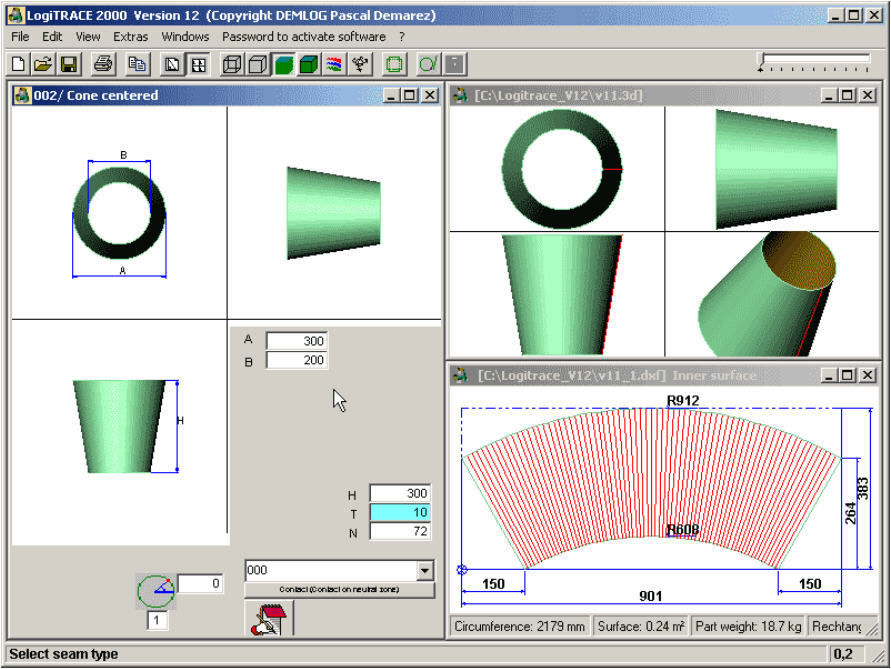The image size is (891, 669).
Task: Open a file with the folder icon
Action: [43, 64]
